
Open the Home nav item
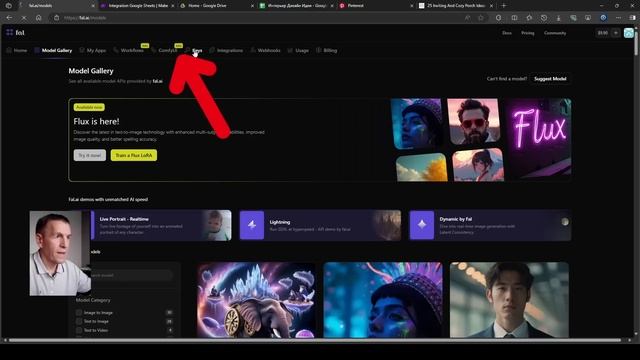(x=17, y=50)
